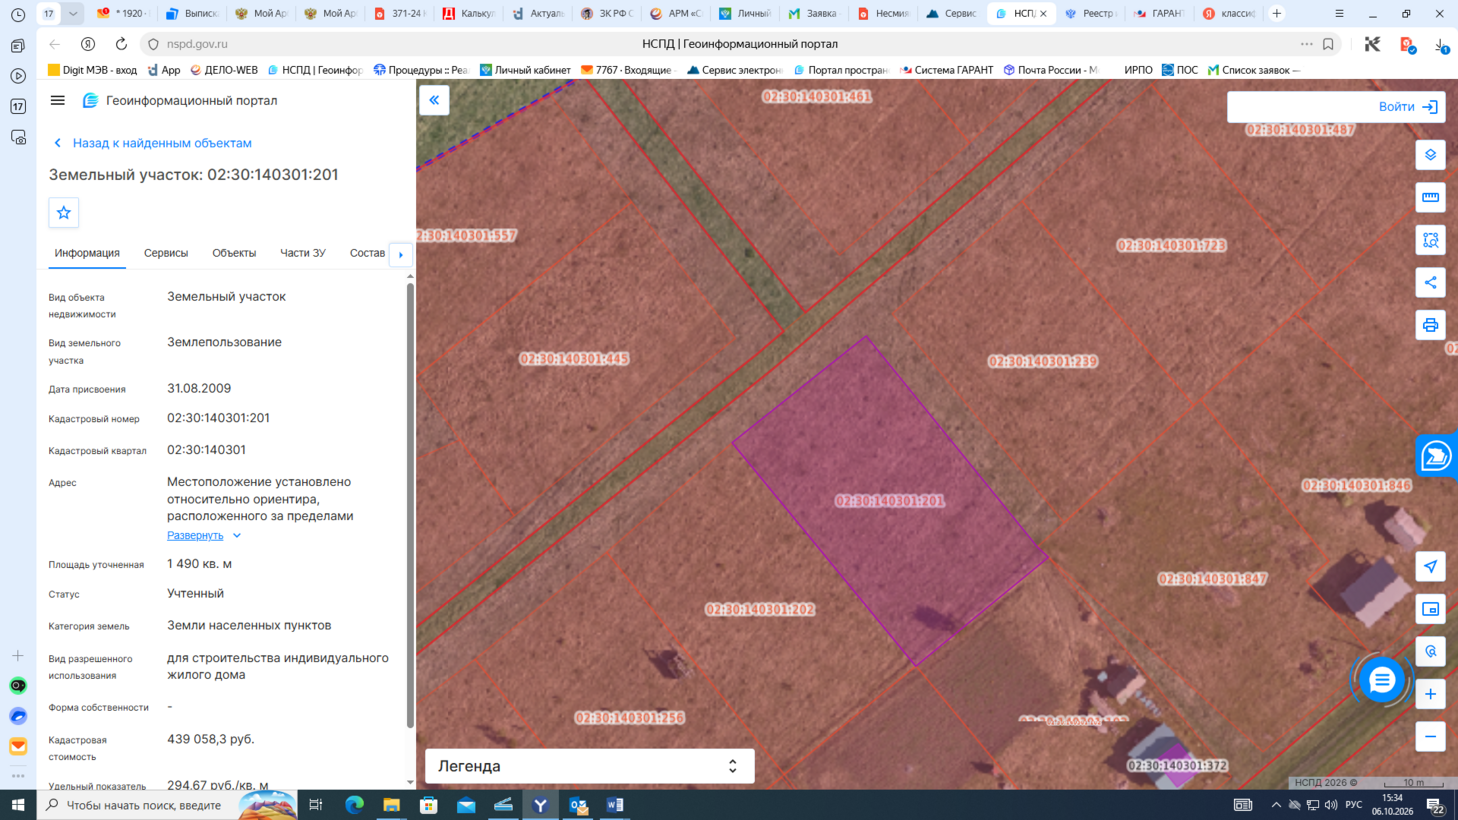Viewport: 1458px width, 820px height.
Task: Add parcel to favorites with star icon
Action: pyautogui.click(x=64, y=212)
